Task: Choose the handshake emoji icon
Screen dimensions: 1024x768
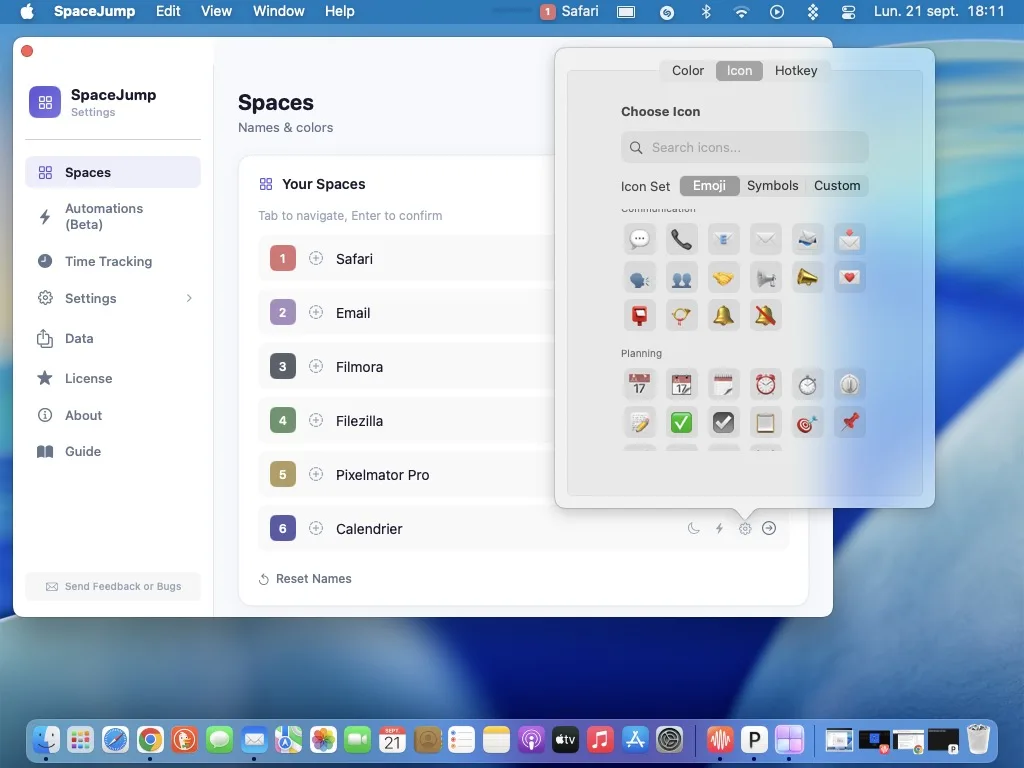Action: point(723,278)
